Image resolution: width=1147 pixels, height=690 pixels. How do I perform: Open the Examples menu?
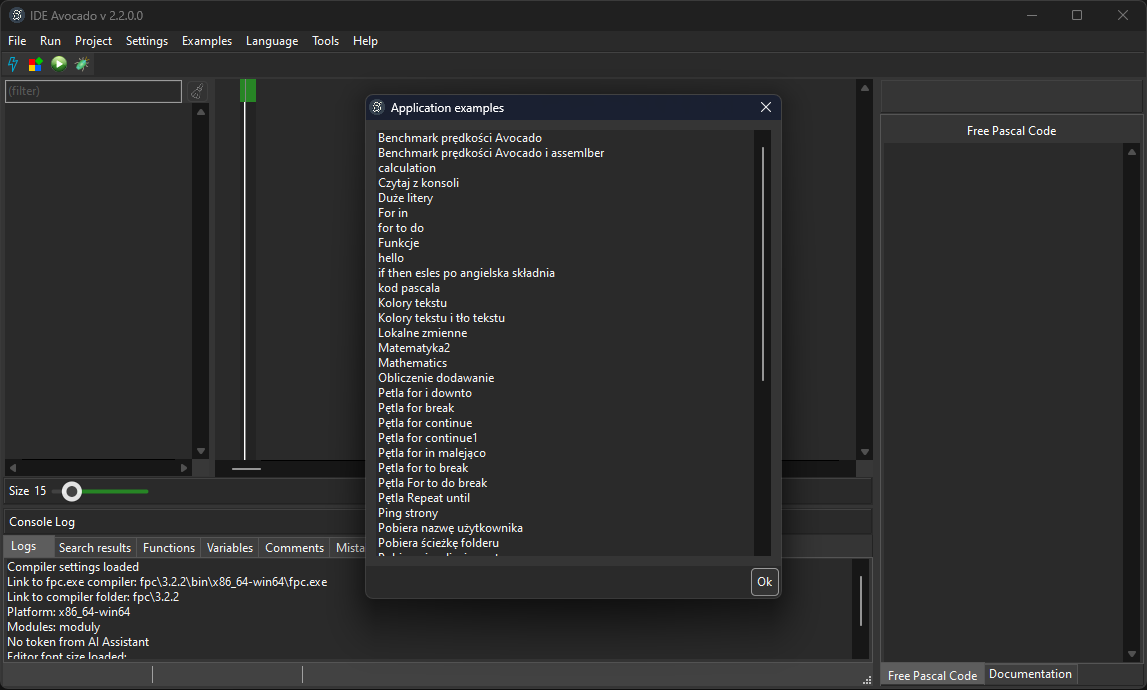point(207,41)
